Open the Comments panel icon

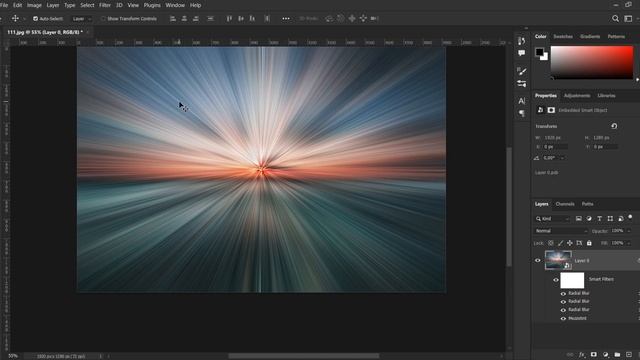point(521,53)
